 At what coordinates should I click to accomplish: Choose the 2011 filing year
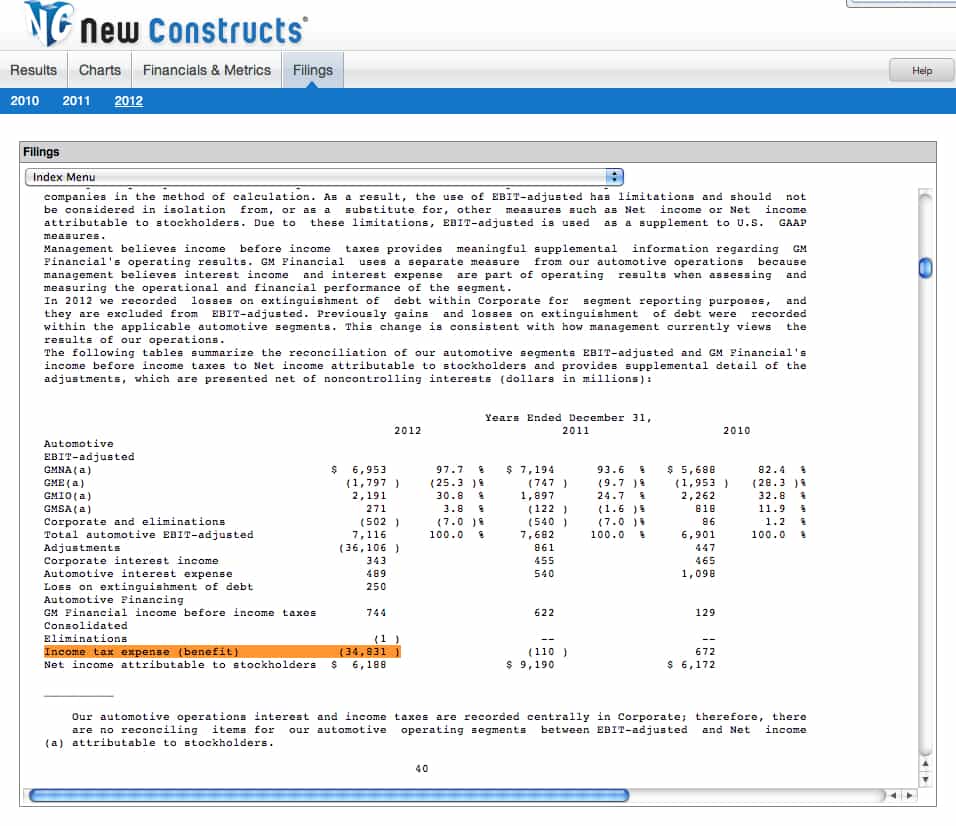pyautogui.click(x=76, y=101)
